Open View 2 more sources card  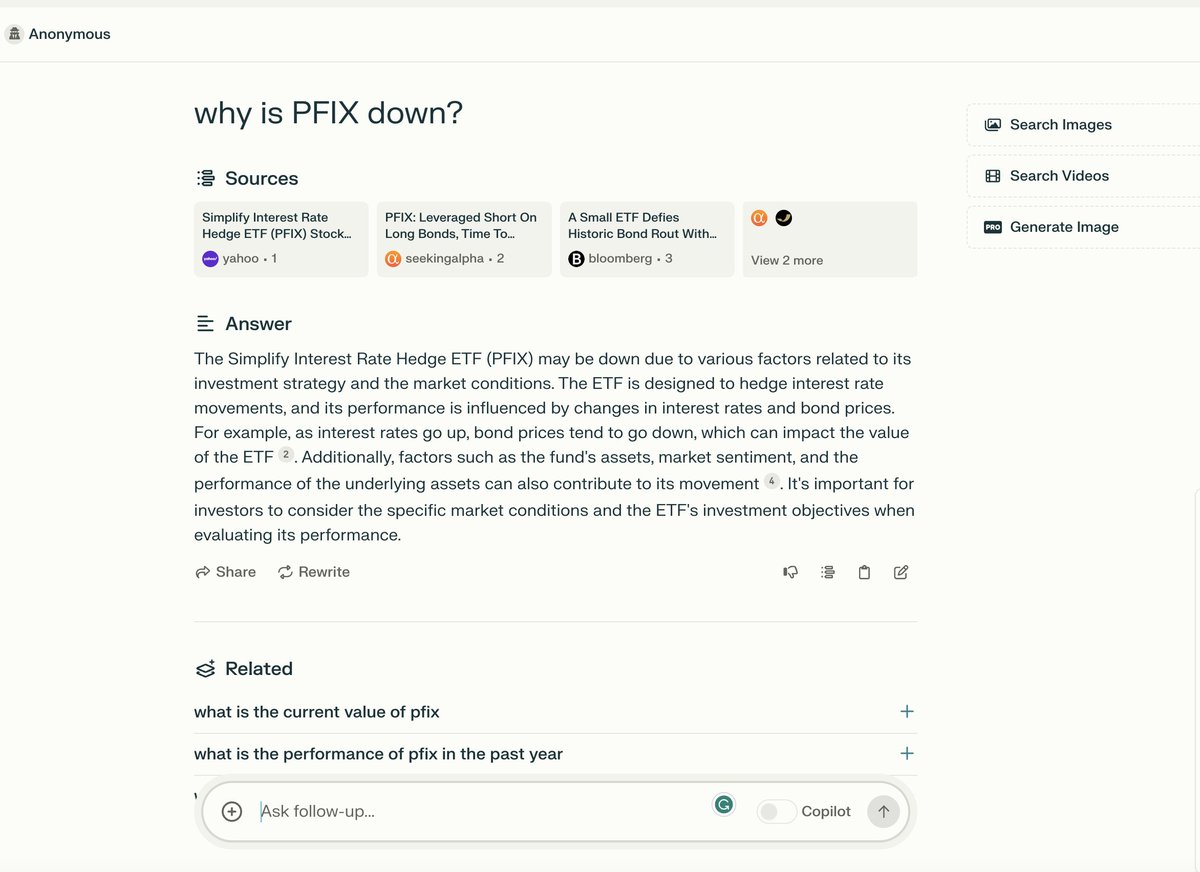(830, 239)
